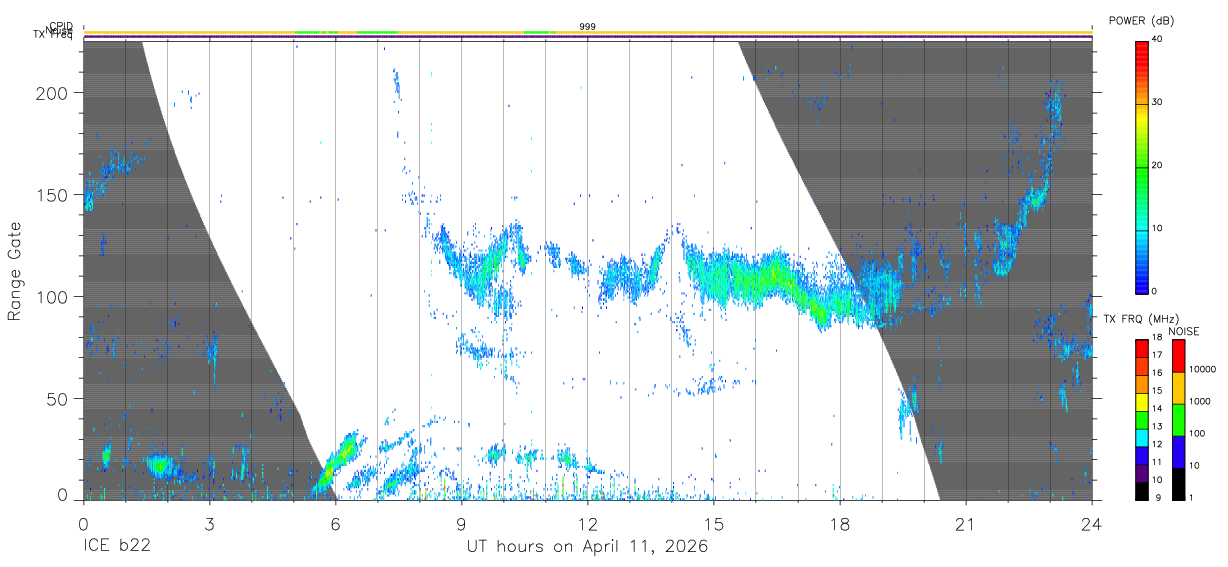The height and width of the screenshot is (567, 1228).
Task: Click the 21 tick label on UT hours axis
Action: pyautogui.click(x=965, y=523)
